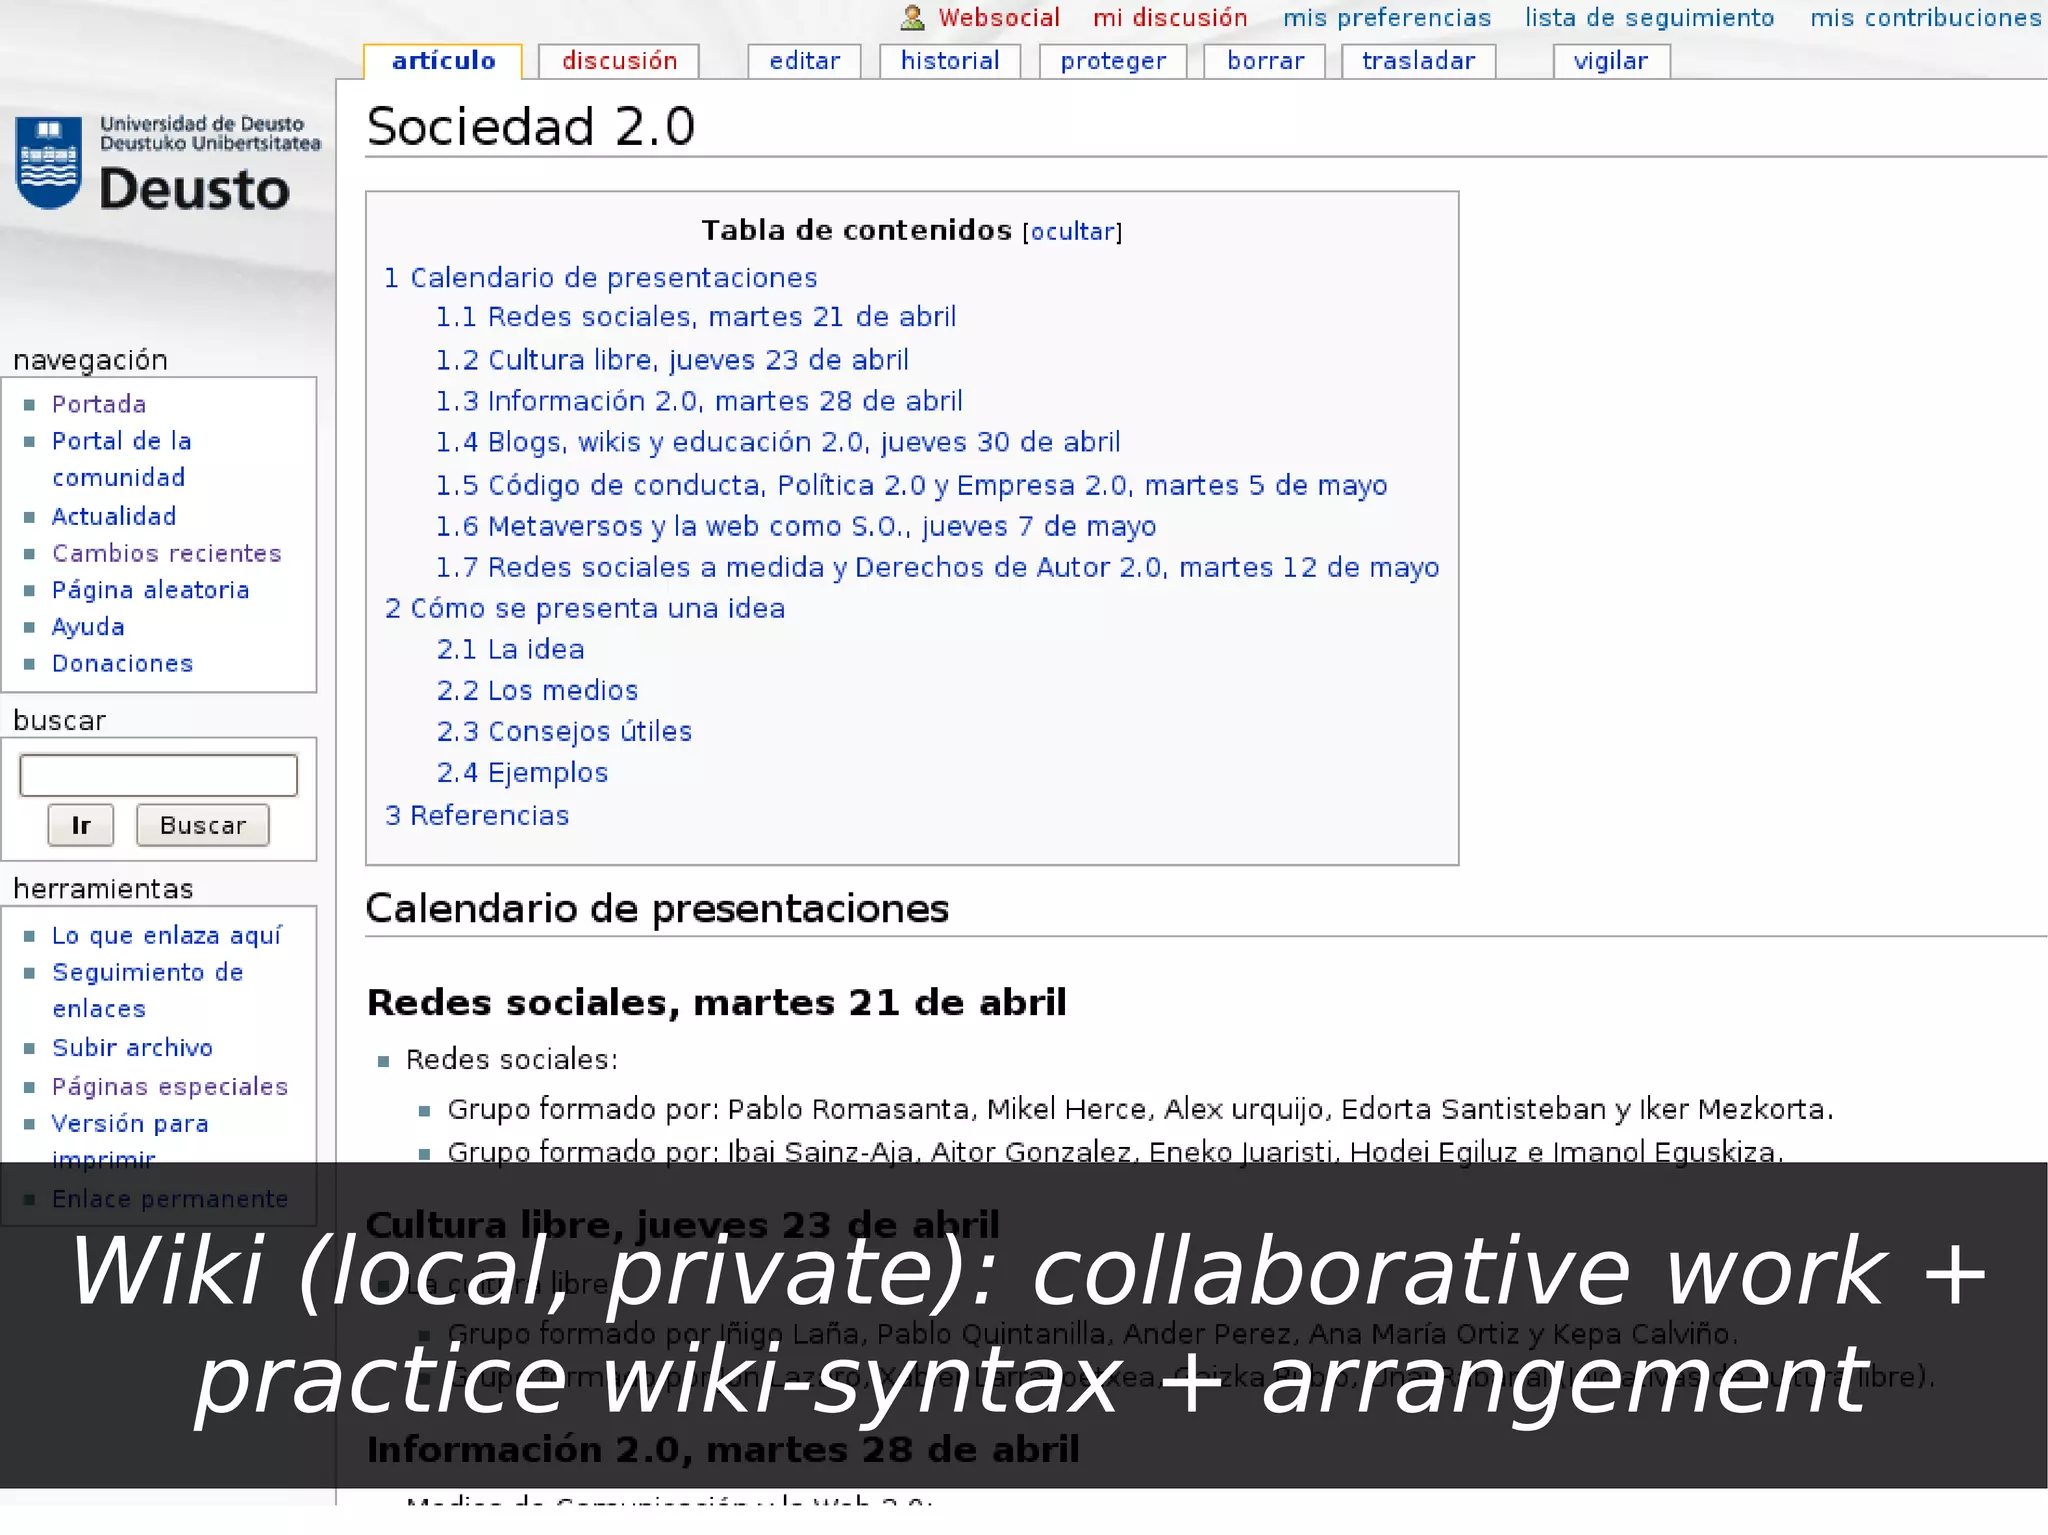Open Páginas especiales
The image size is (2048, 1535).
coord(170,1087)
